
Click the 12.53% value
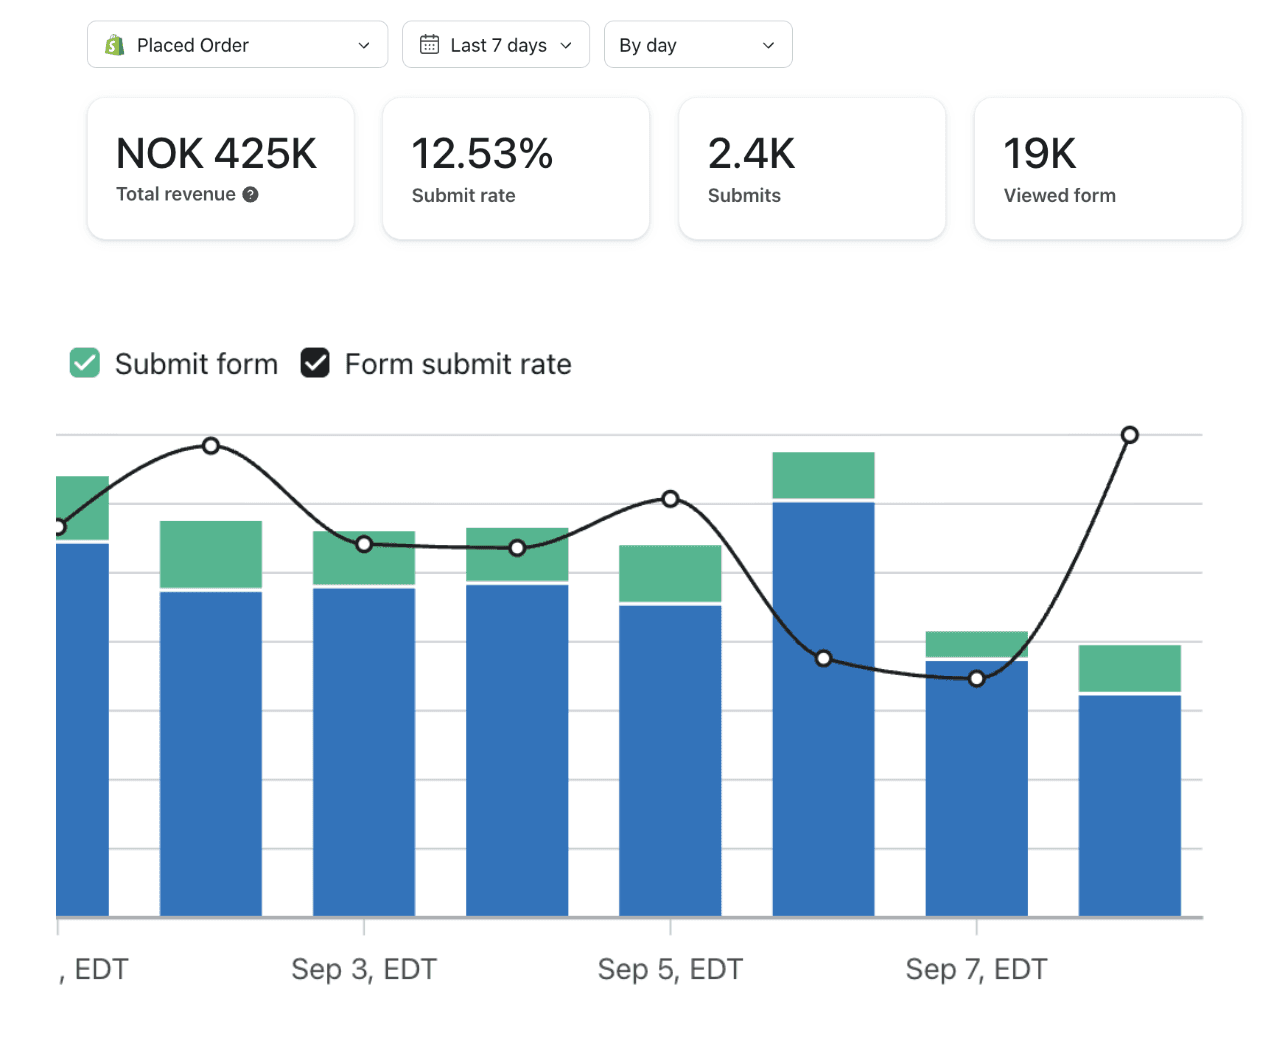coord(482,154)
